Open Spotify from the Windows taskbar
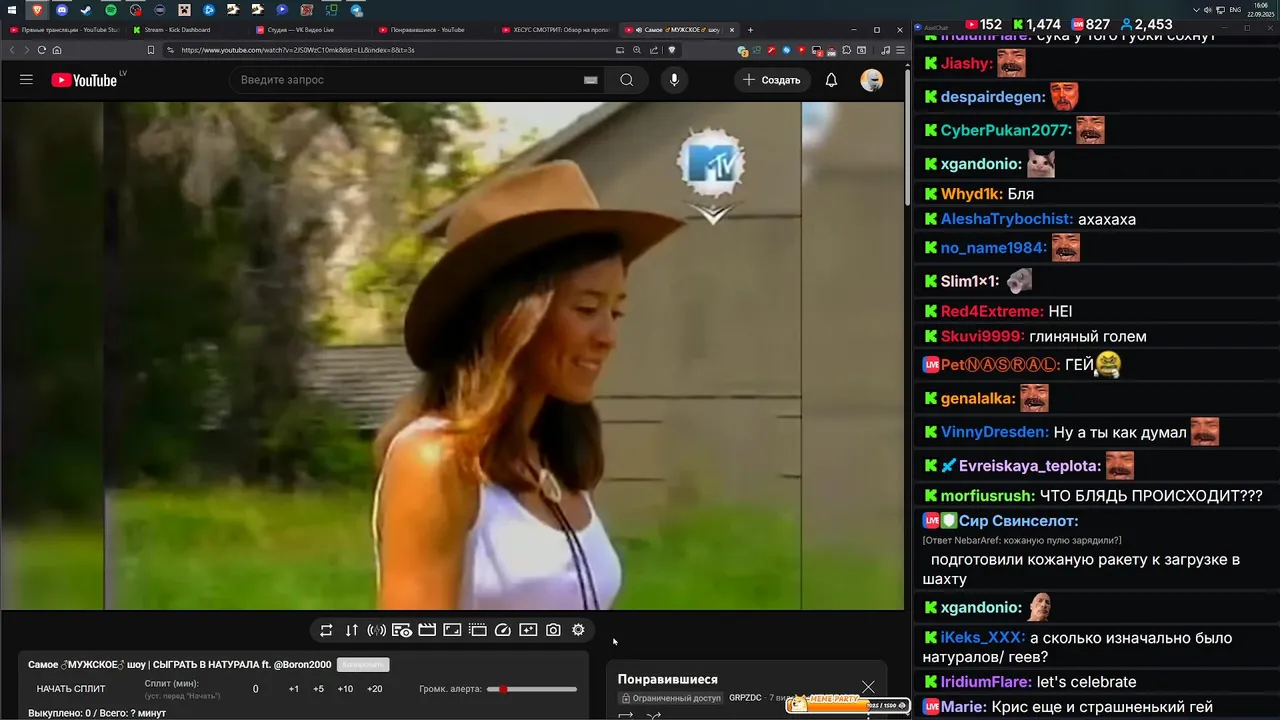Image resolution: width=1280 pixels, height=720 pixels. pyautogui.click(x=110, y=10)
